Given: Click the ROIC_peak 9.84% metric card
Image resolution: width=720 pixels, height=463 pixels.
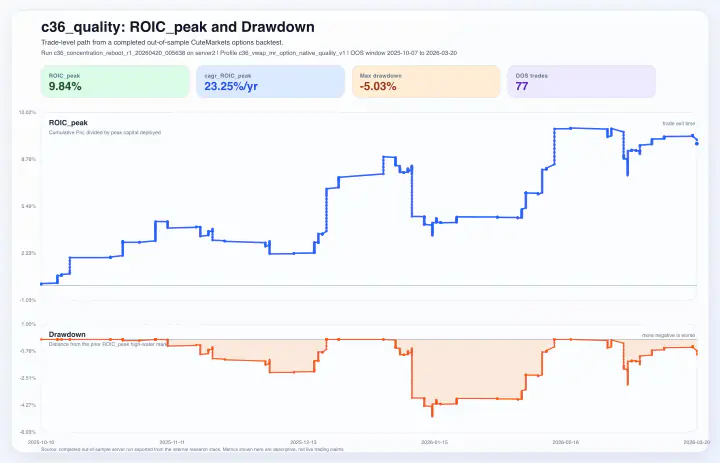Looking at the screenshot, I should tap(115, 82).
